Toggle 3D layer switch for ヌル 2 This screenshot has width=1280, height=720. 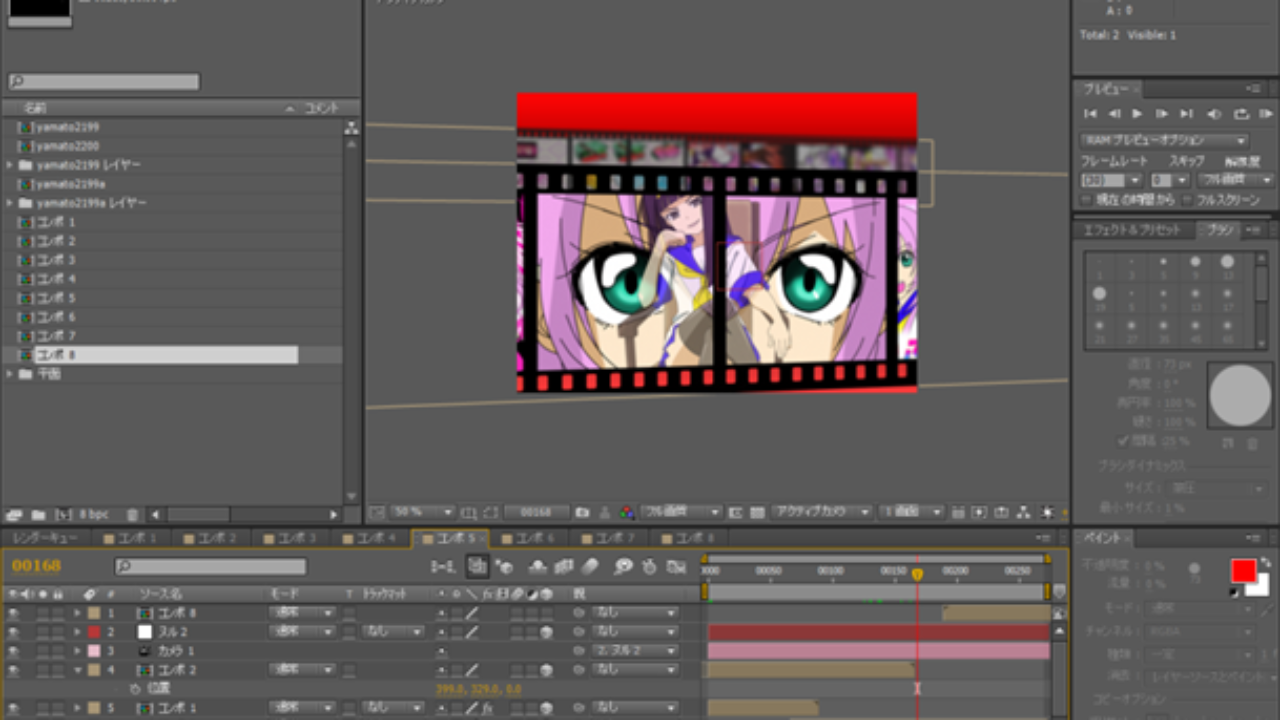(546, 632)
